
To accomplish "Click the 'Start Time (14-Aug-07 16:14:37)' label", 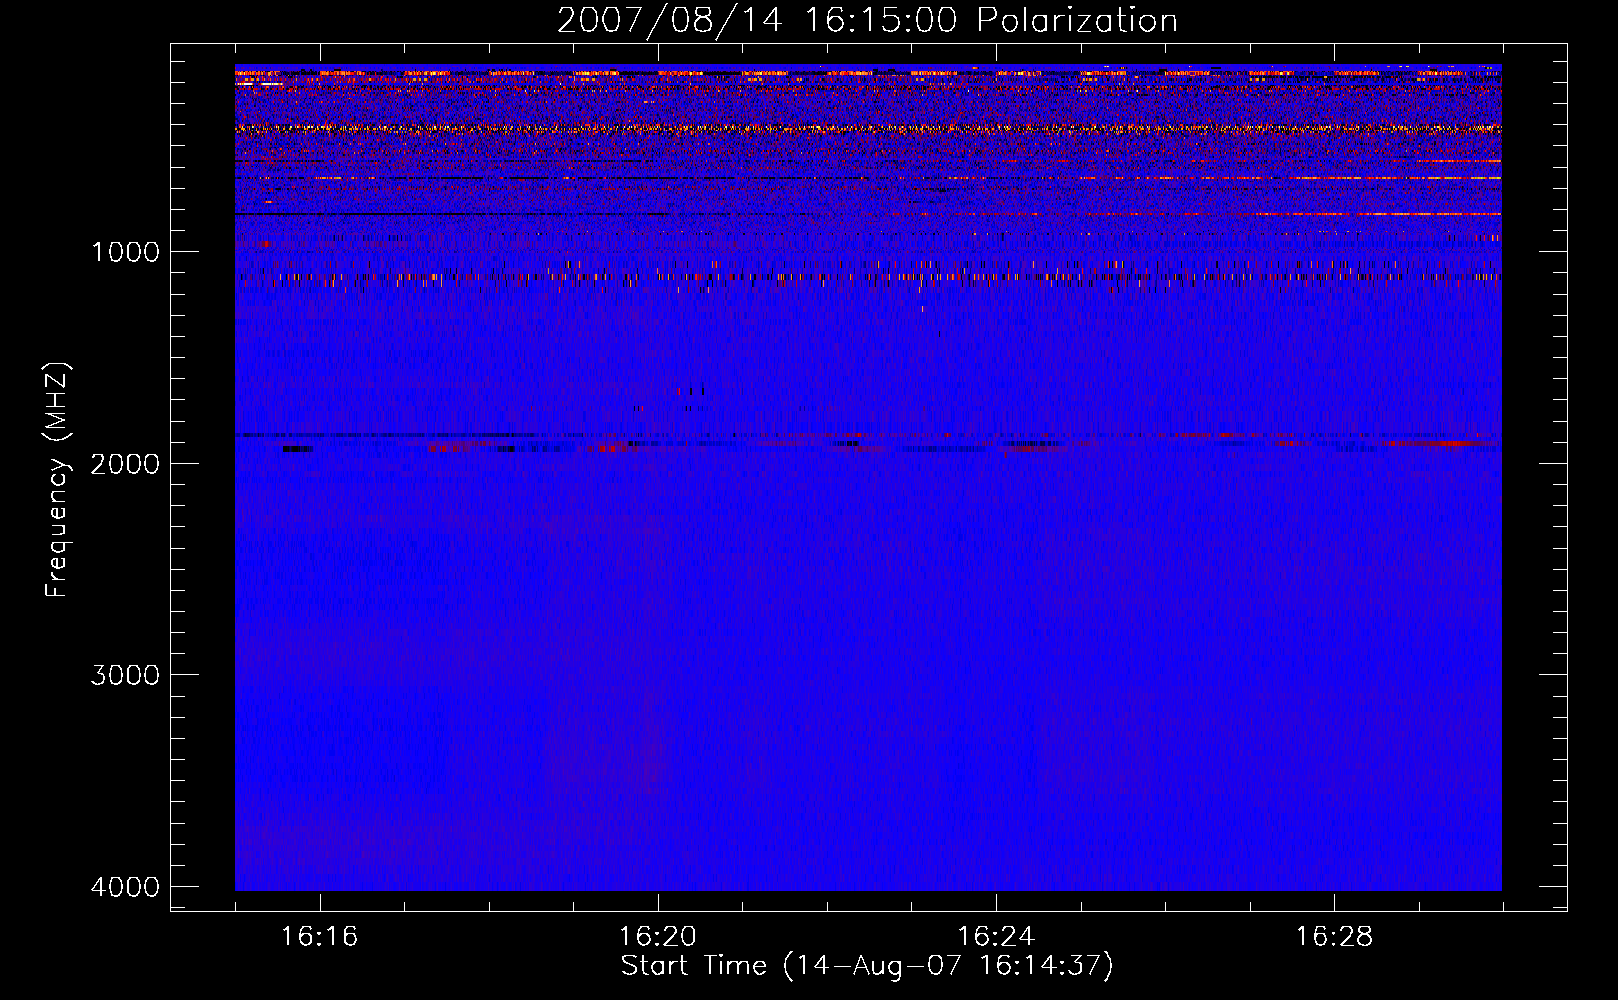I will (x=867, y=966).
